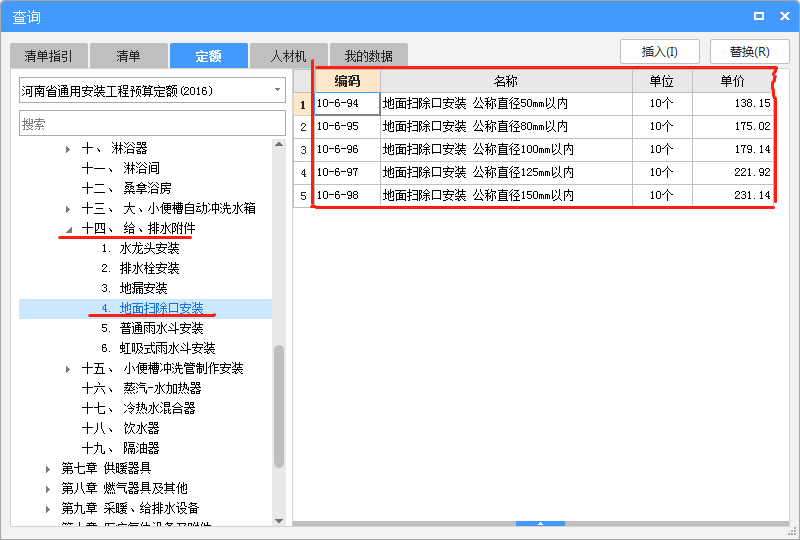Select 十七、冷热水混合器 in the tree
Screen dimensions: 800x540
(x=138, y=408)
